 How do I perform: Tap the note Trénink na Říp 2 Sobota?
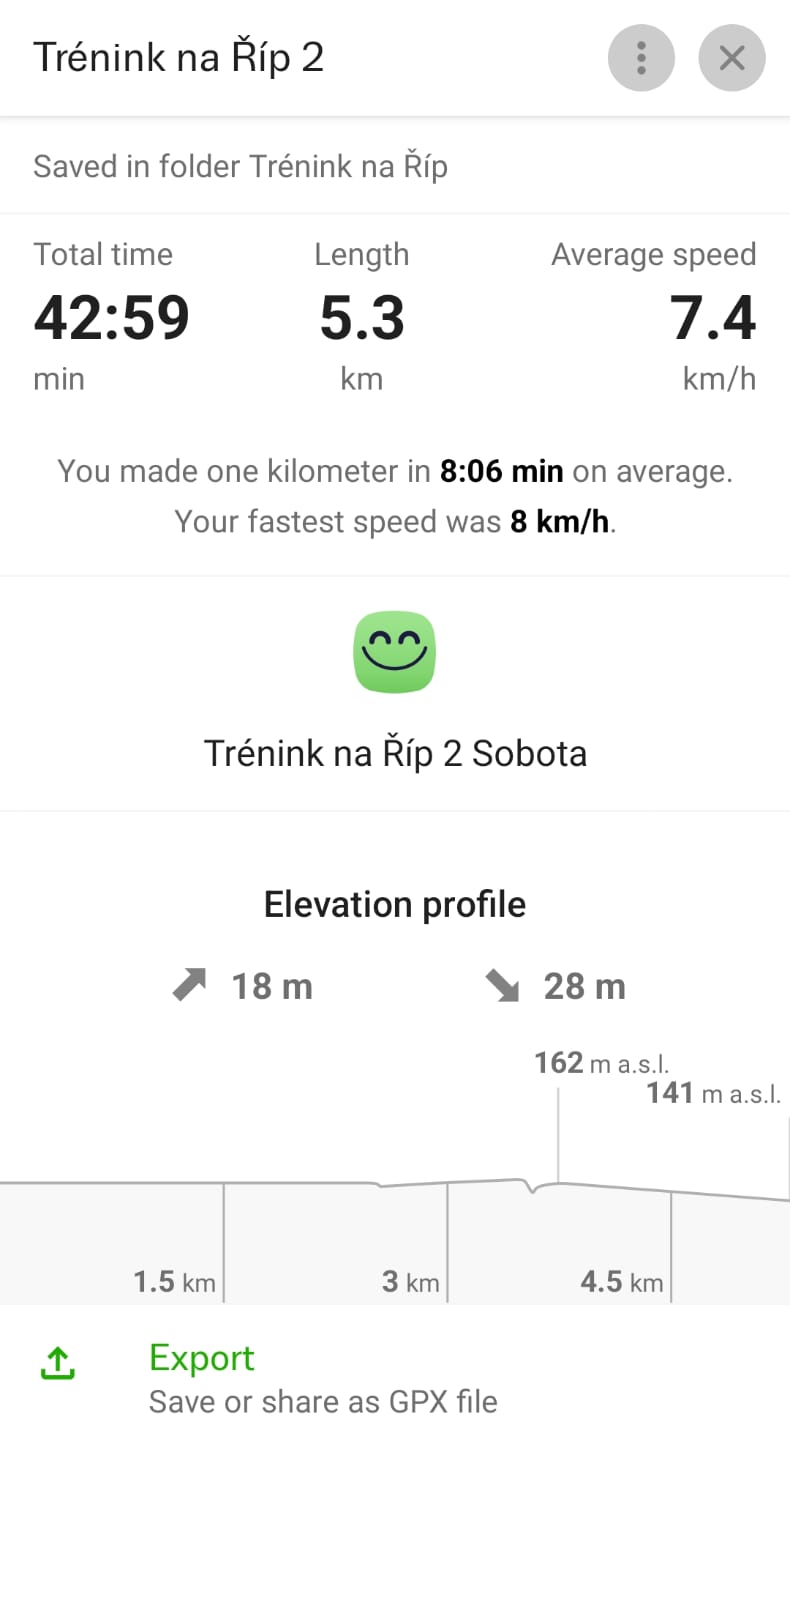click(395, 753)
